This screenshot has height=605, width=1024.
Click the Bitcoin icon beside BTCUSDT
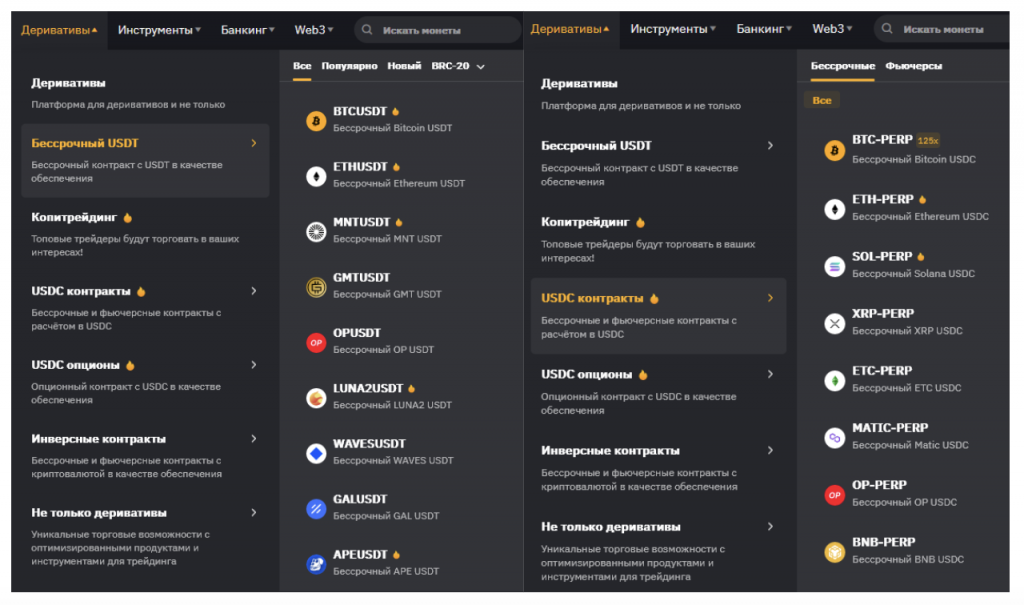316,122
